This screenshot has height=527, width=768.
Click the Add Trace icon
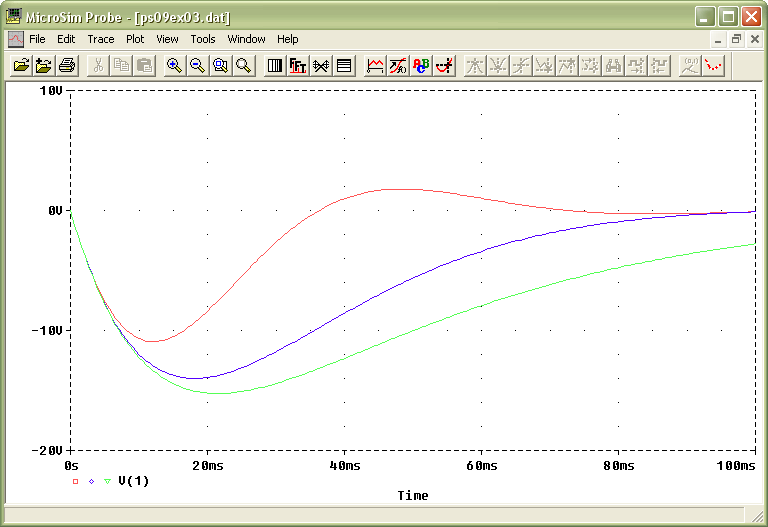375,66
